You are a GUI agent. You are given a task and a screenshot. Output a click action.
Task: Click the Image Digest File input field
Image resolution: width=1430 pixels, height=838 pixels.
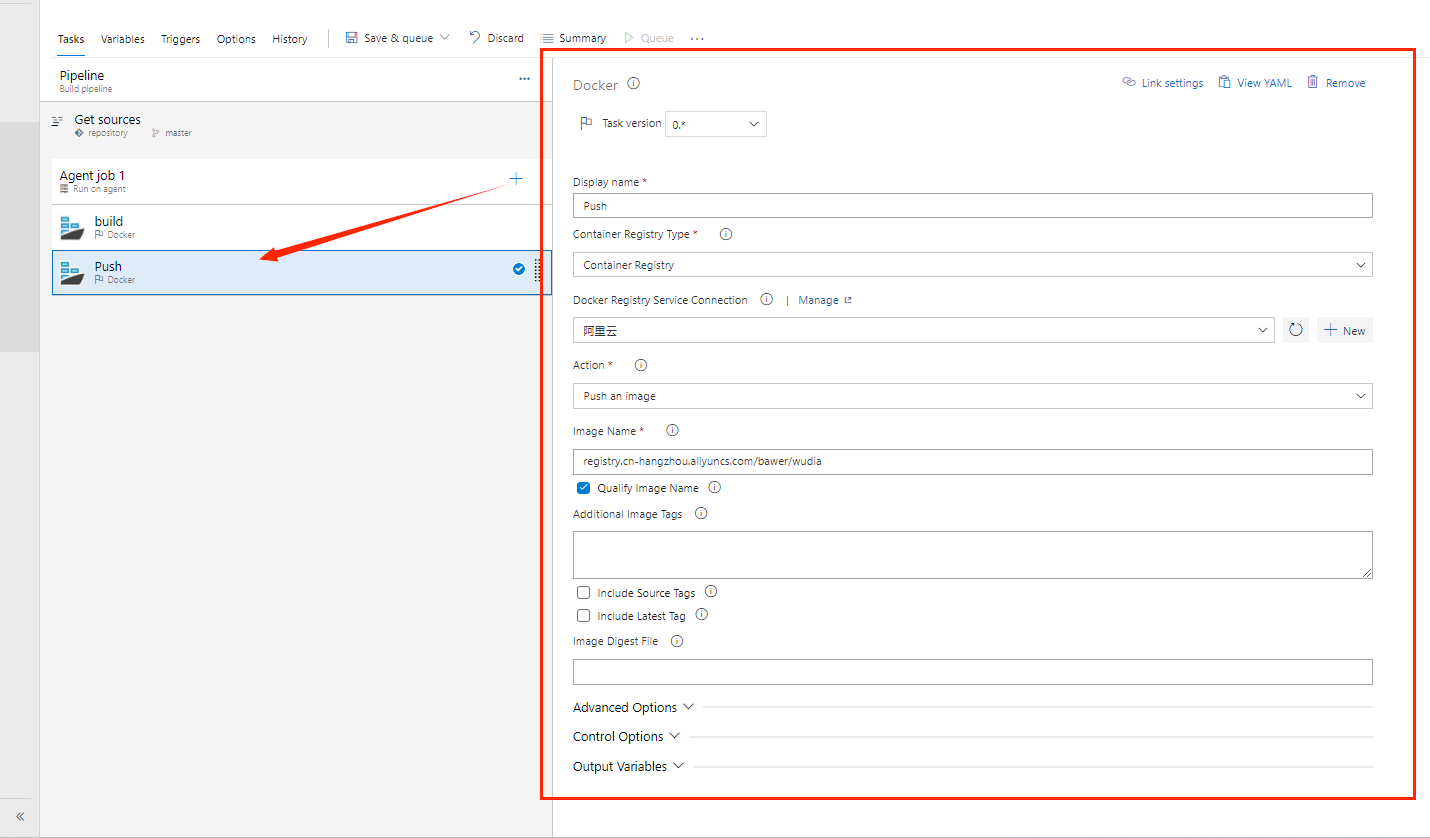(x=972, y=671)
